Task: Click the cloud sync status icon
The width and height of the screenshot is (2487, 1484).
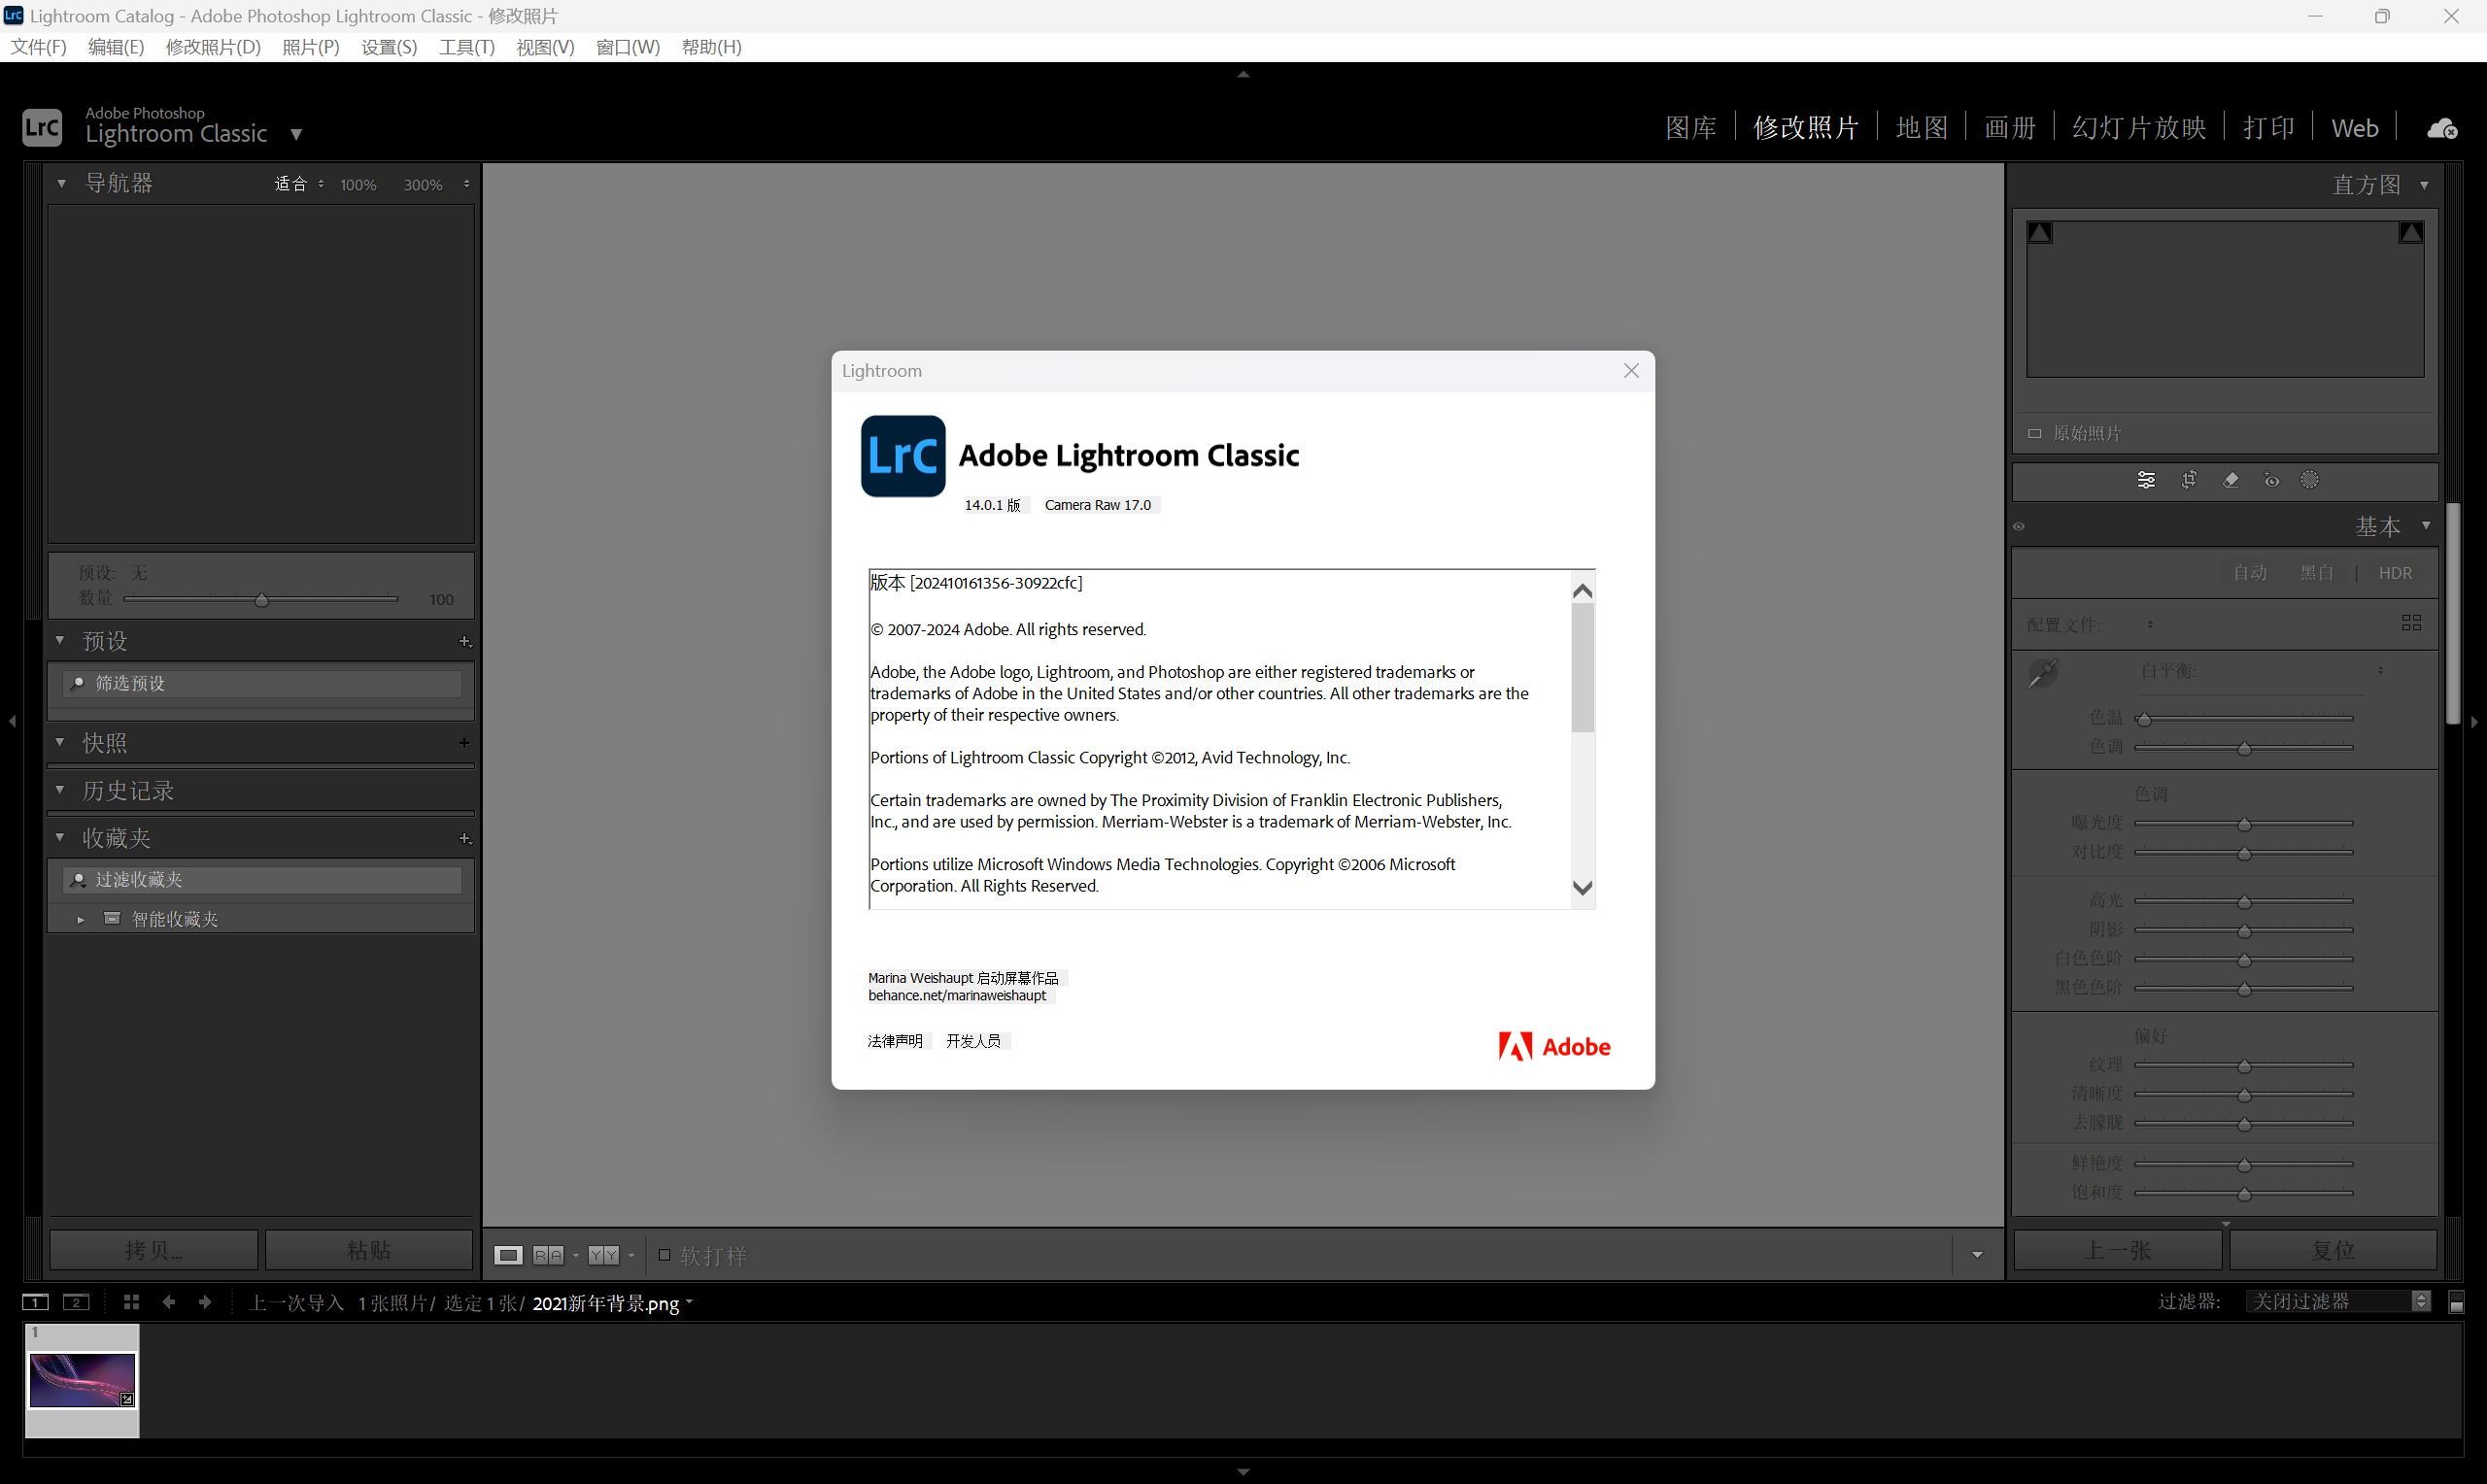Action: [x=2442, y=128]
